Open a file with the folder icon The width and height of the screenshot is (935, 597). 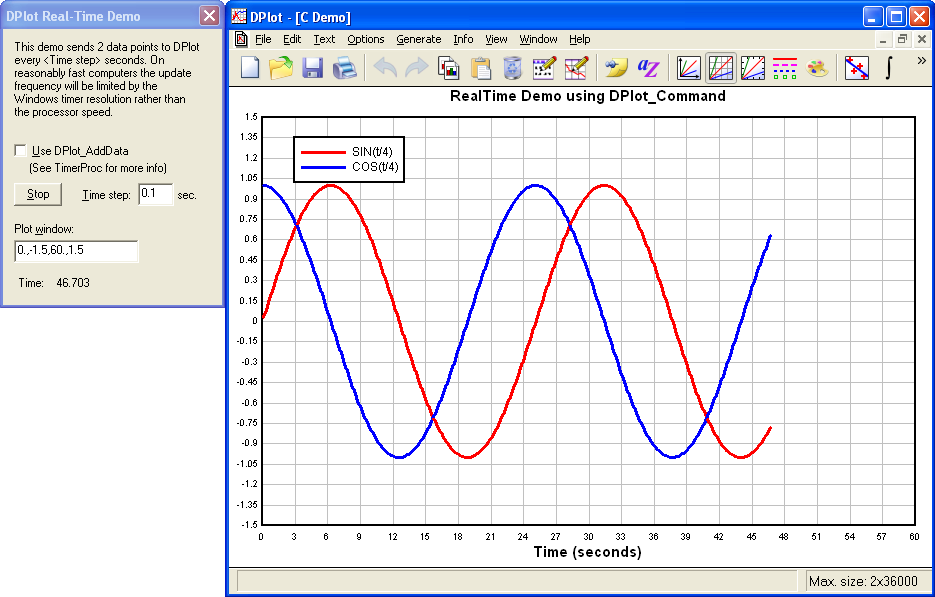click(x=281, y=67)
